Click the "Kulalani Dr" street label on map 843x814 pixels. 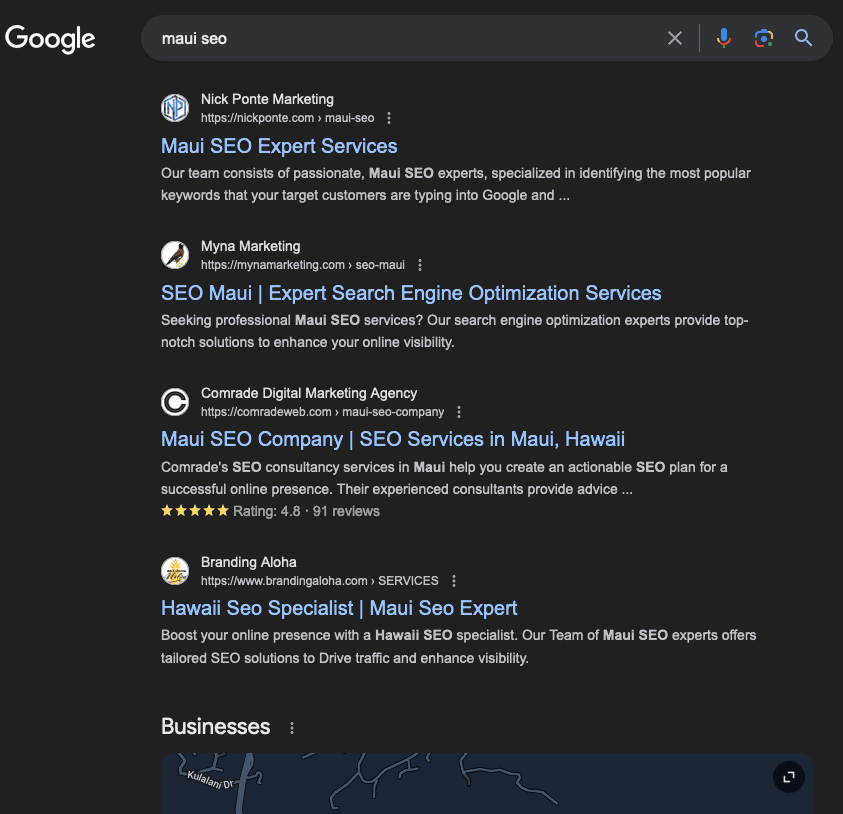(210, 780)
